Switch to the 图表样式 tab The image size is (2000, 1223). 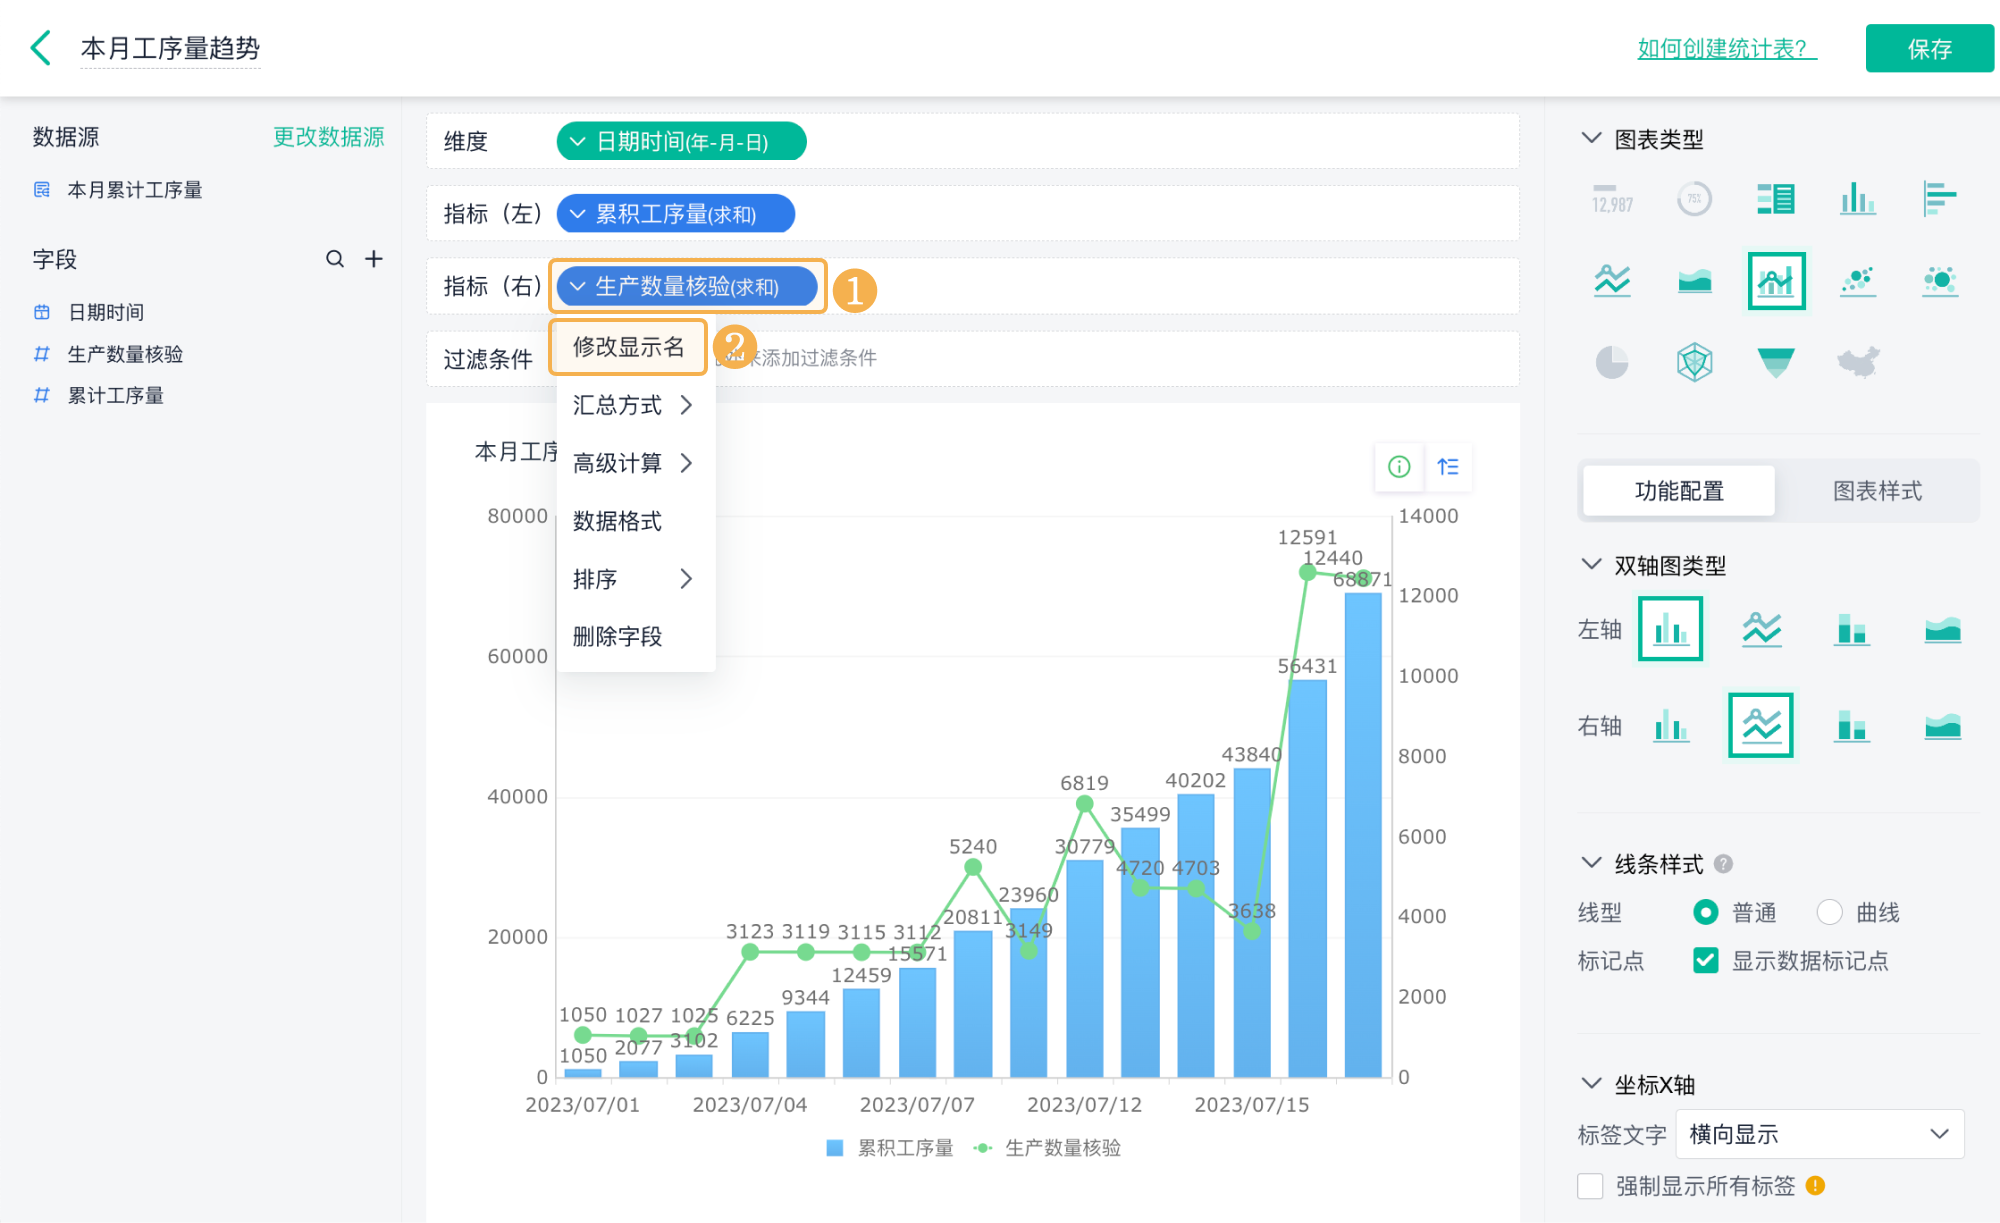coord(1877,491)
